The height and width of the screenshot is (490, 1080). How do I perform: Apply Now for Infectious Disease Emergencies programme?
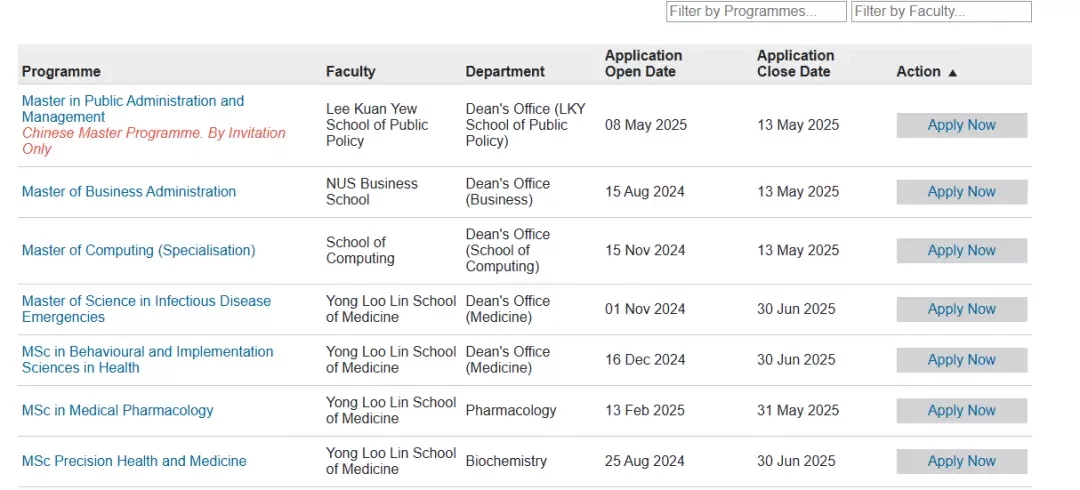(x=962, y=309)
